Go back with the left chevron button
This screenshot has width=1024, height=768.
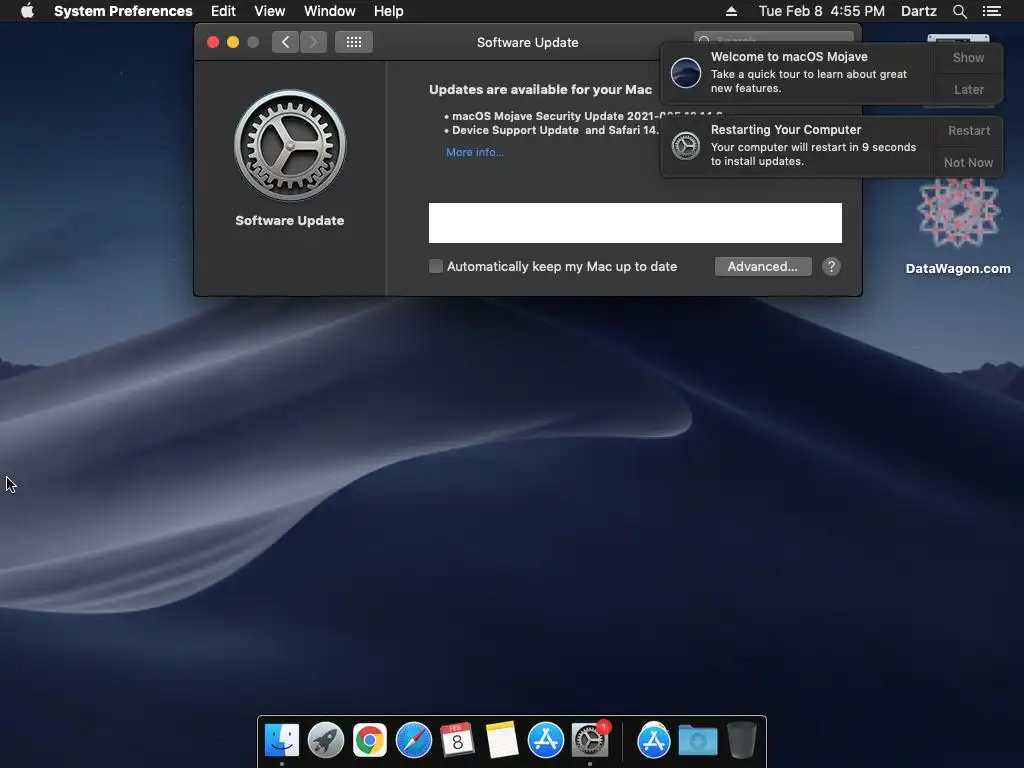pyautogui.click(x=285, y=42)
